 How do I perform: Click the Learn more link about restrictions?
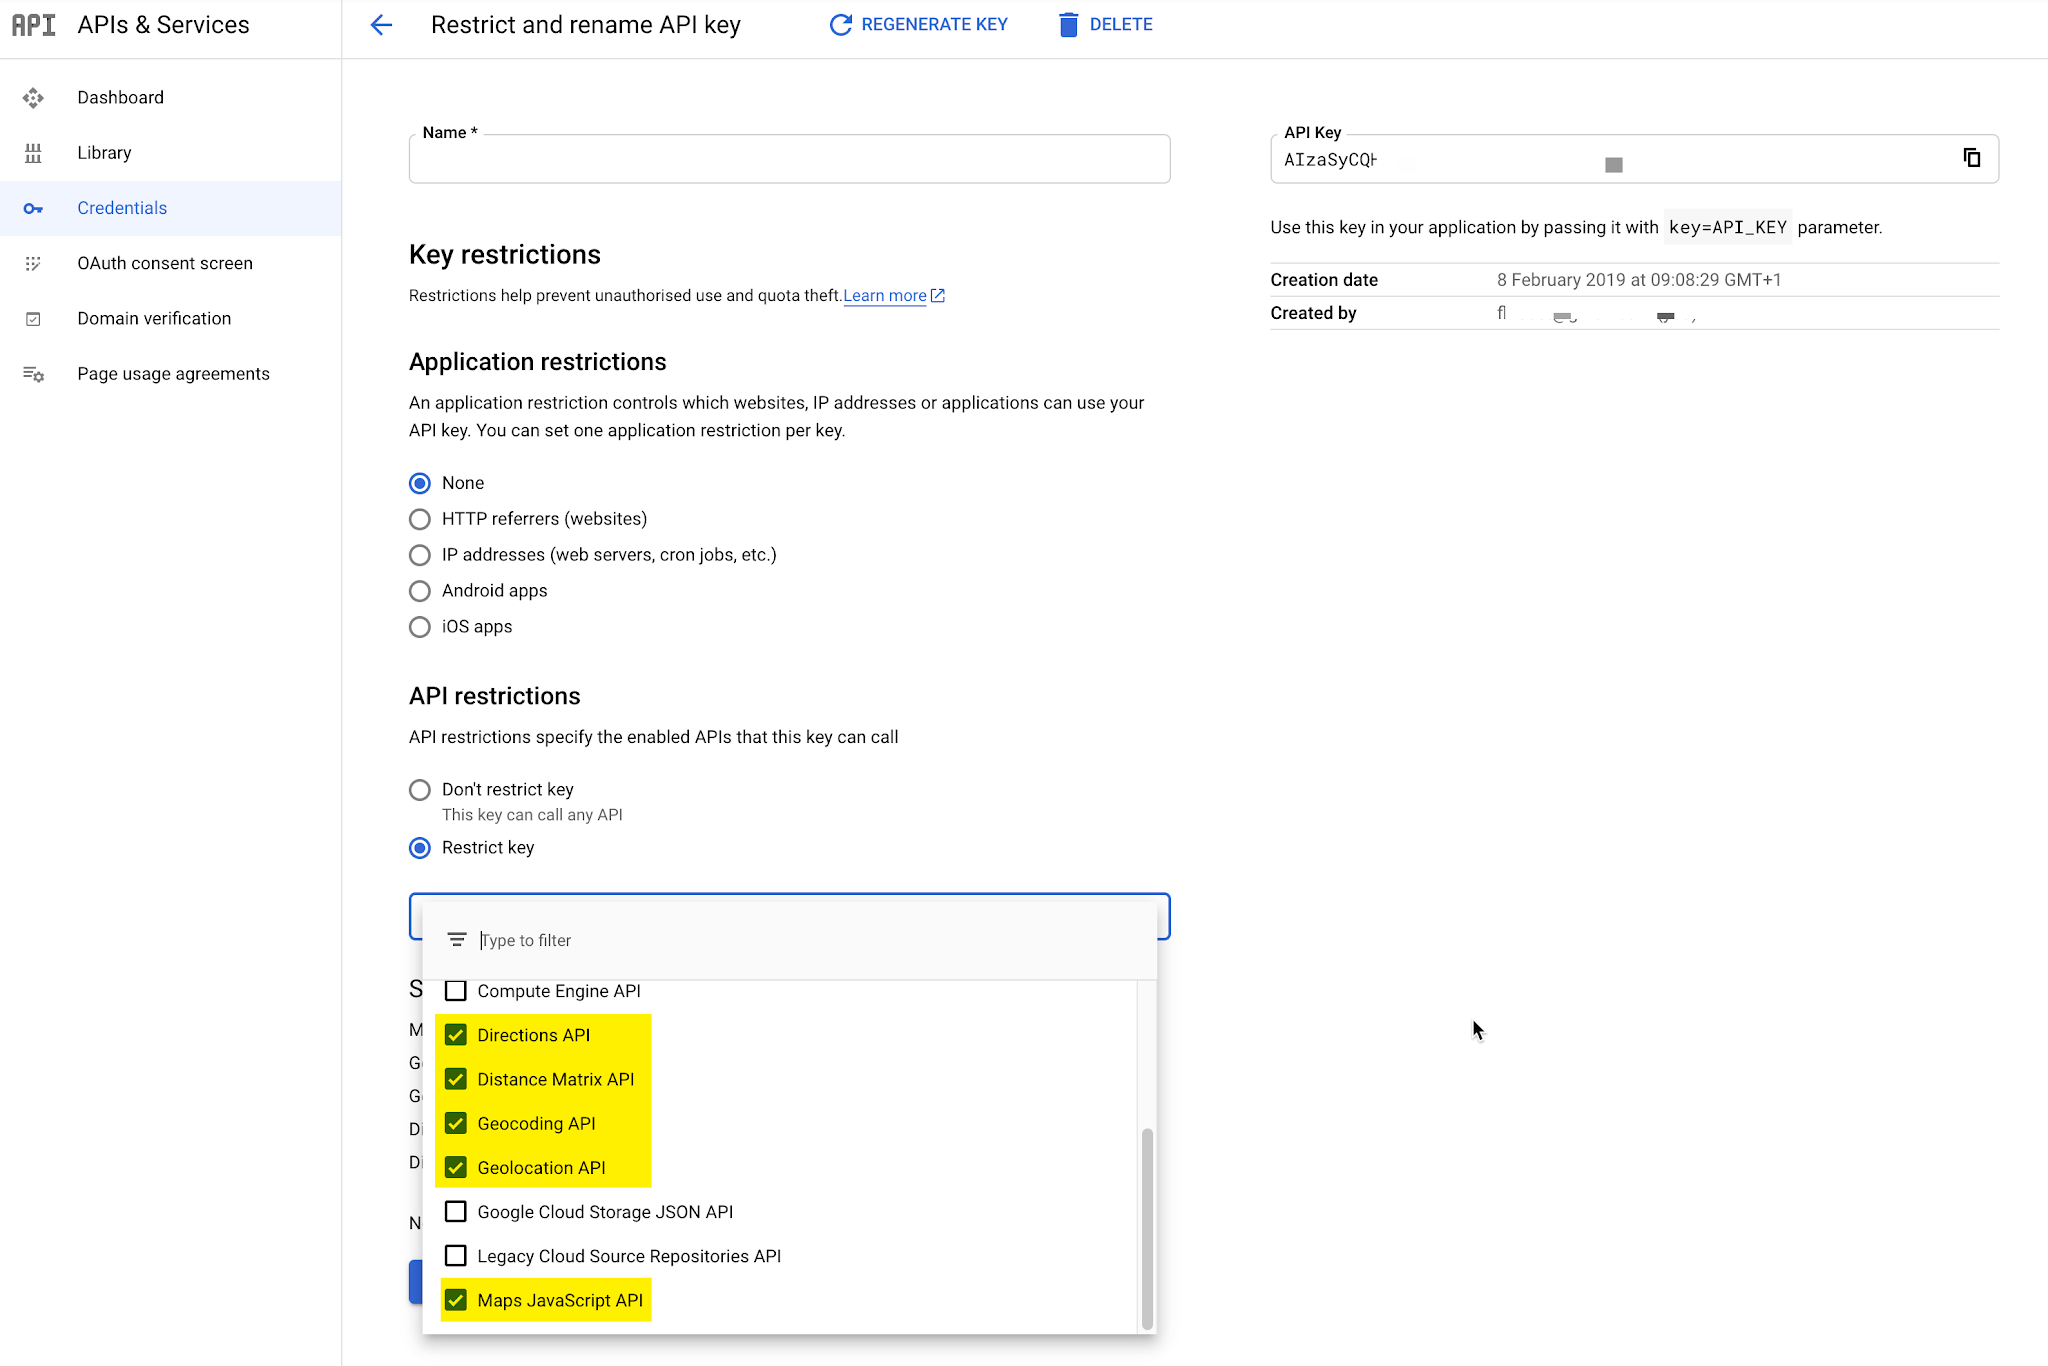(884, 295)
